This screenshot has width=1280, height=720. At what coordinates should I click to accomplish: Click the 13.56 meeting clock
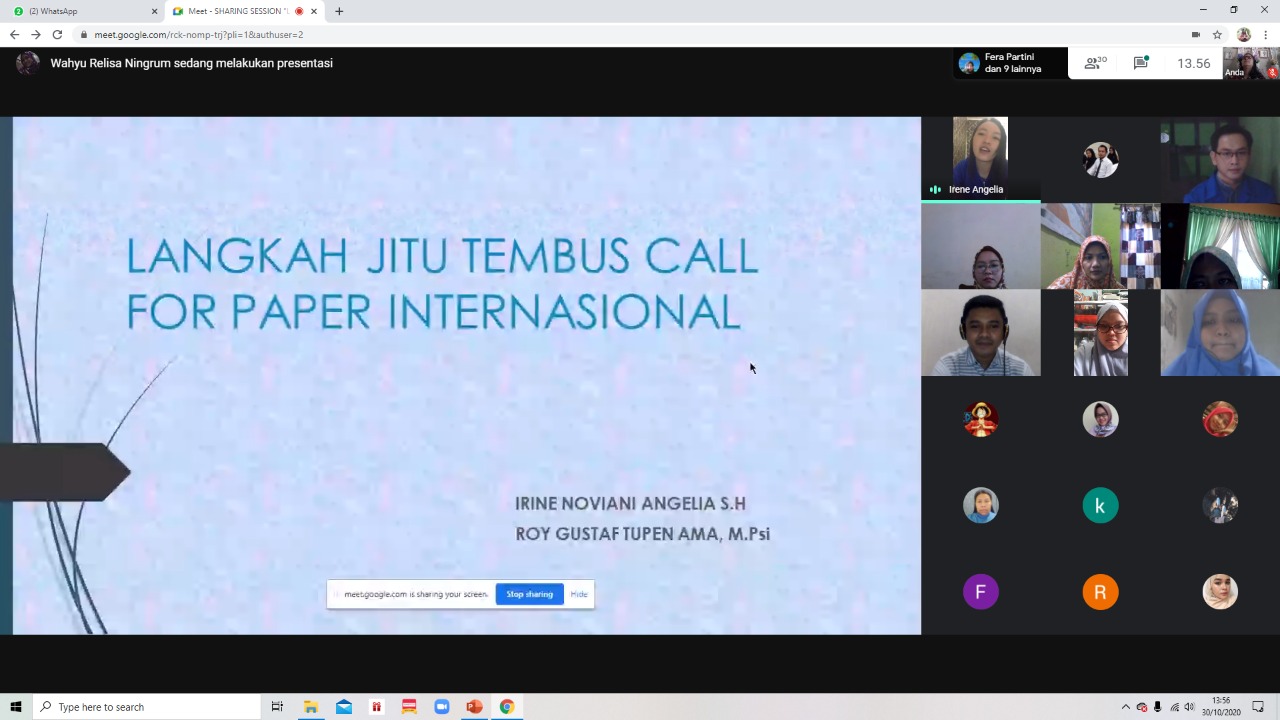coord(1193,63)
